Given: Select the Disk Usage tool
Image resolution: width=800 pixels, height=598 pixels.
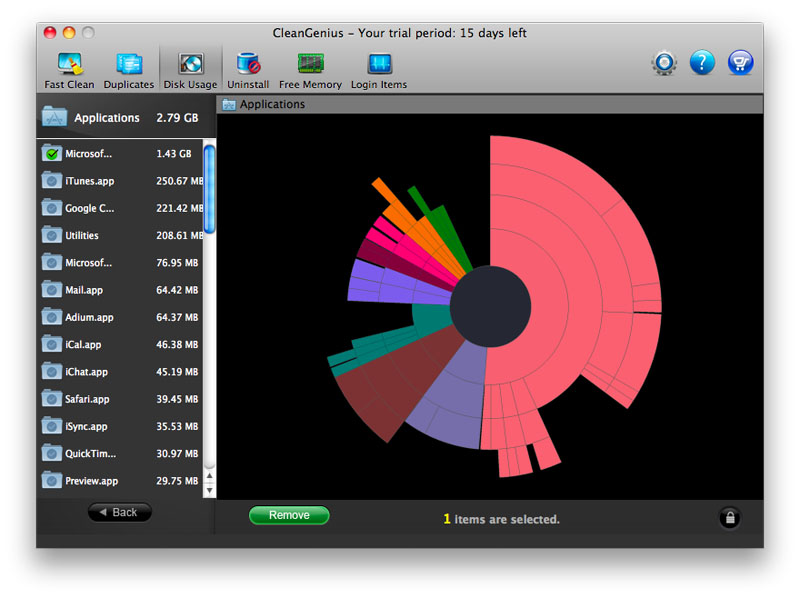Looking at the screenshot, I should tap(190, 70).
